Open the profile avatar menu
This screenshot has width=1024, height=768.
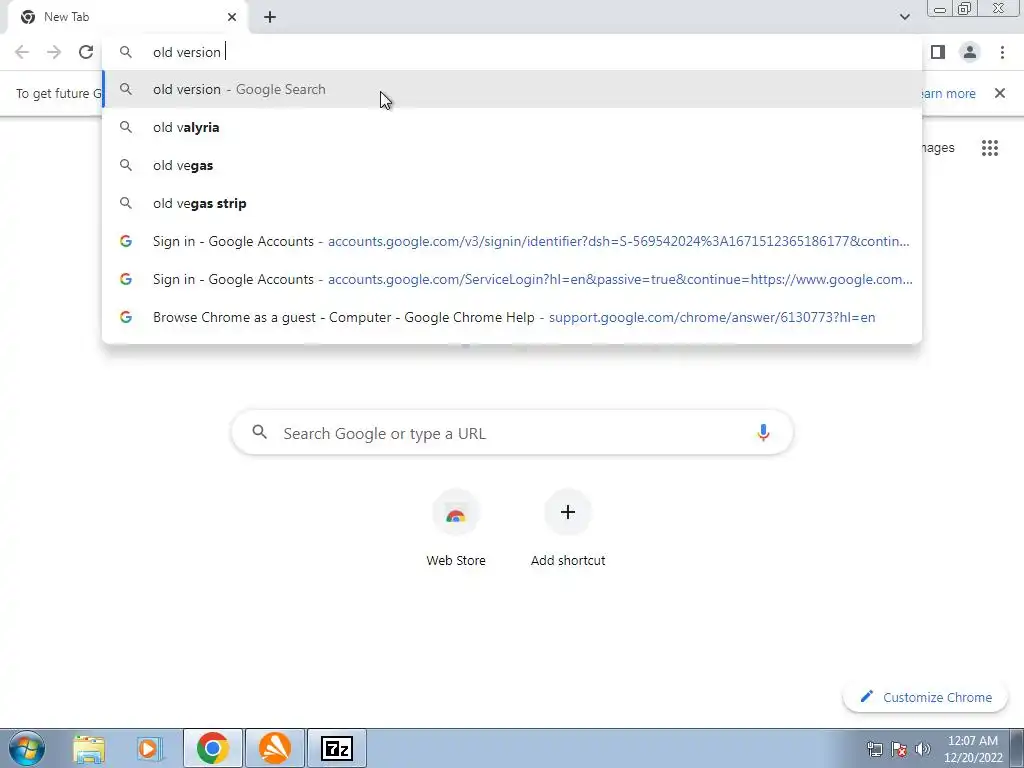click(x=970, y=52)
